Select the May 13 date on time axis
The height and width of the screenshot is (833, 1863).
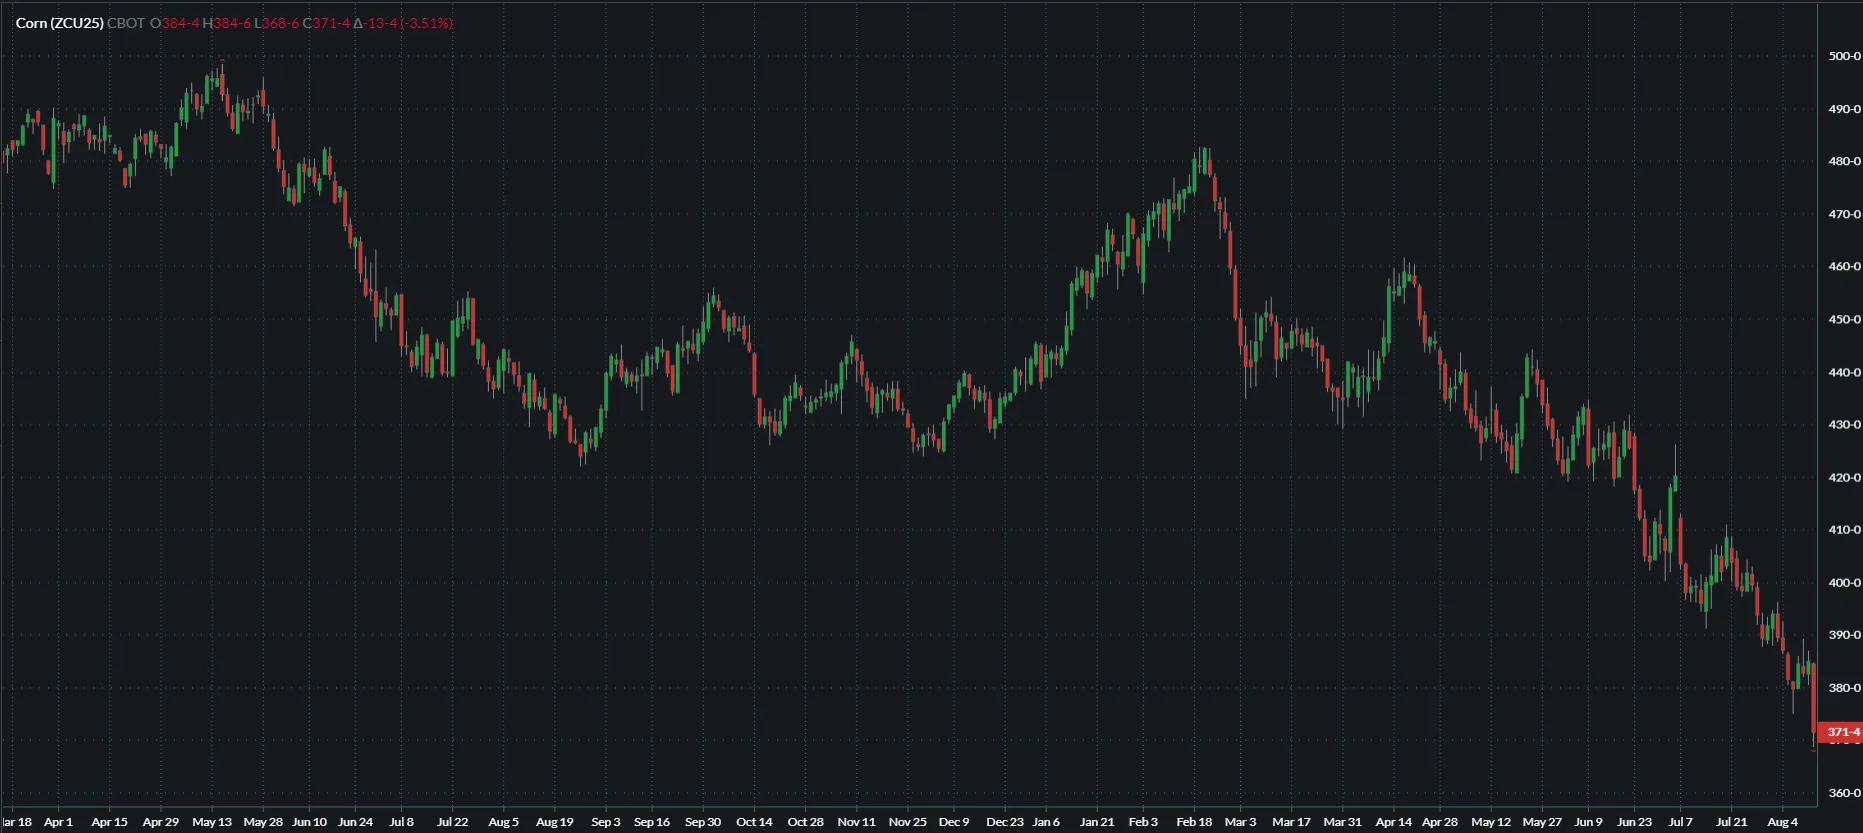coord(211,822)
